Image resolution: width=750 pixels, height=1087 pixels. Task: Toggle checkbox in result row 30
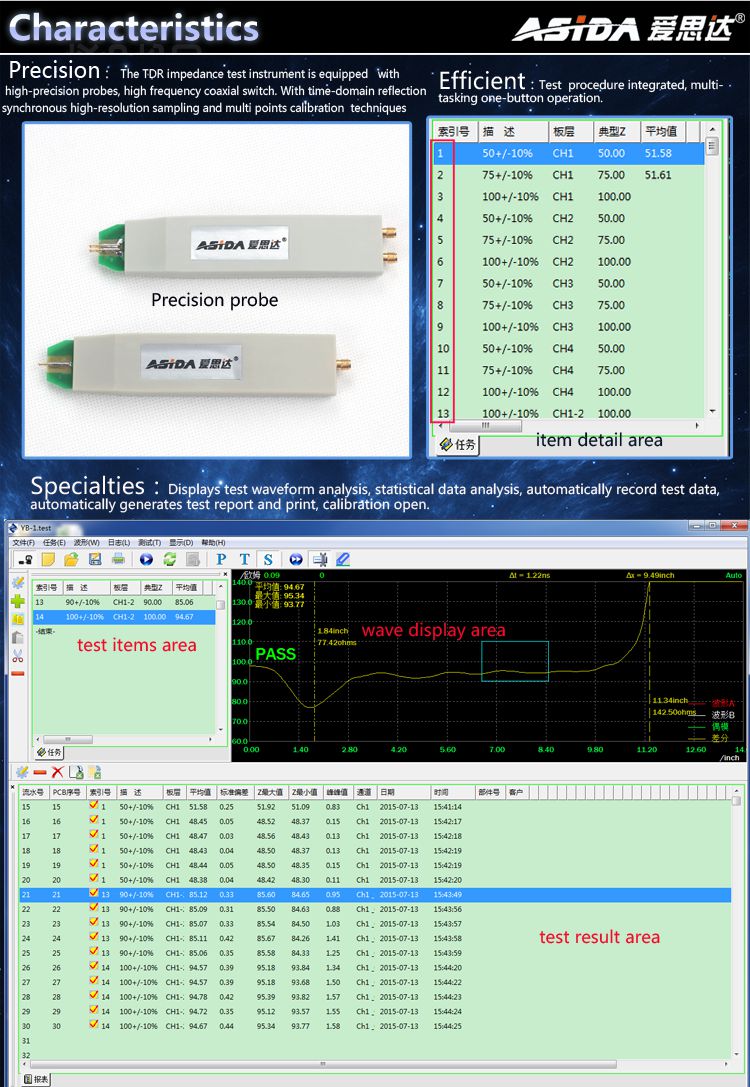[94, 1025]
